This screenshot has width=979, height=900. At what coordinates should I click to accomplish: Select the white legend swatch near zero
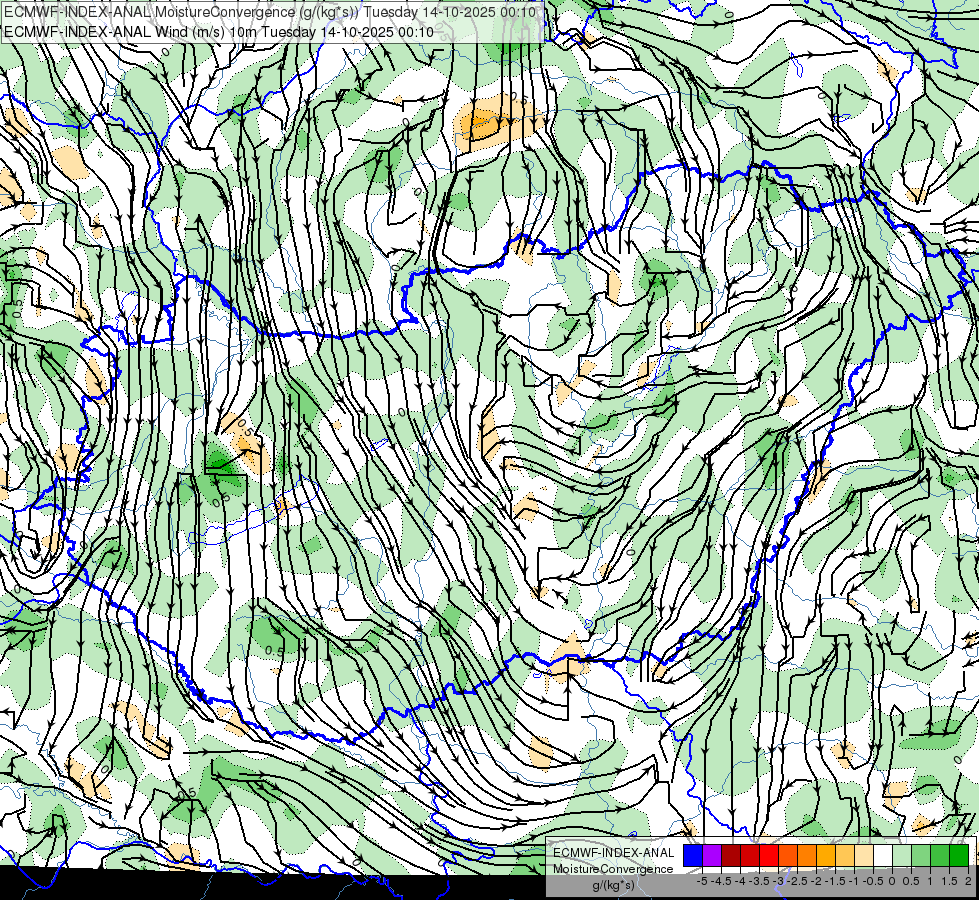pos(883,856)
